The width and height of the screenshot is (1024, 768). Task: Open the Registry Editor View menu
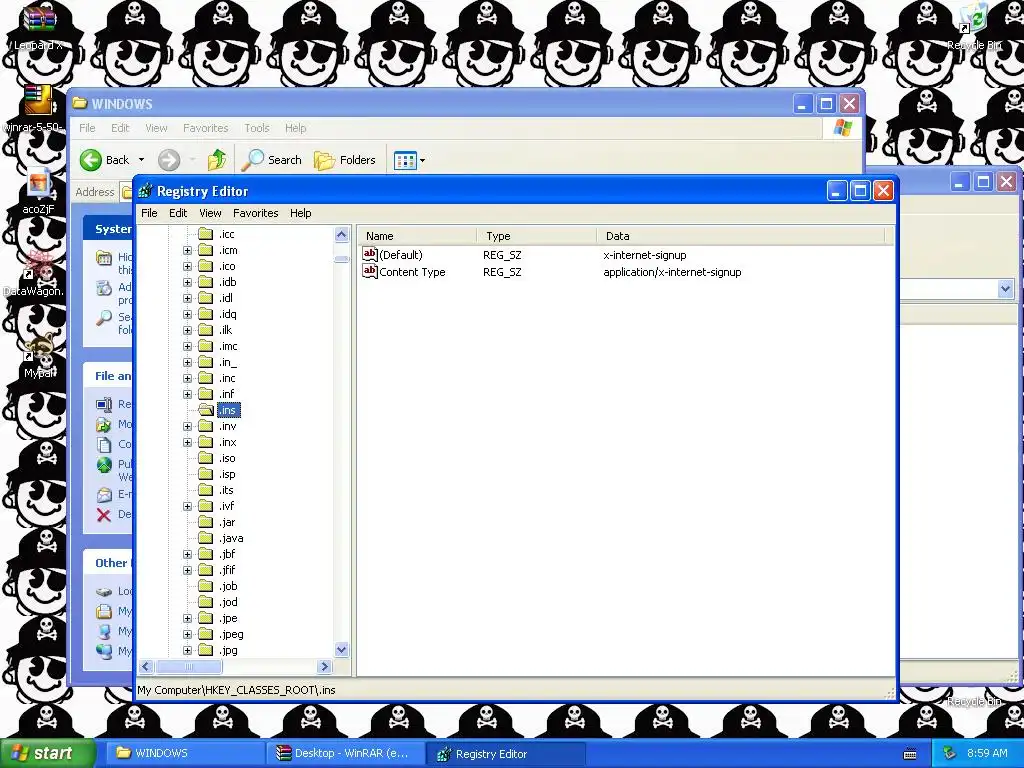[x=210, y=213]
